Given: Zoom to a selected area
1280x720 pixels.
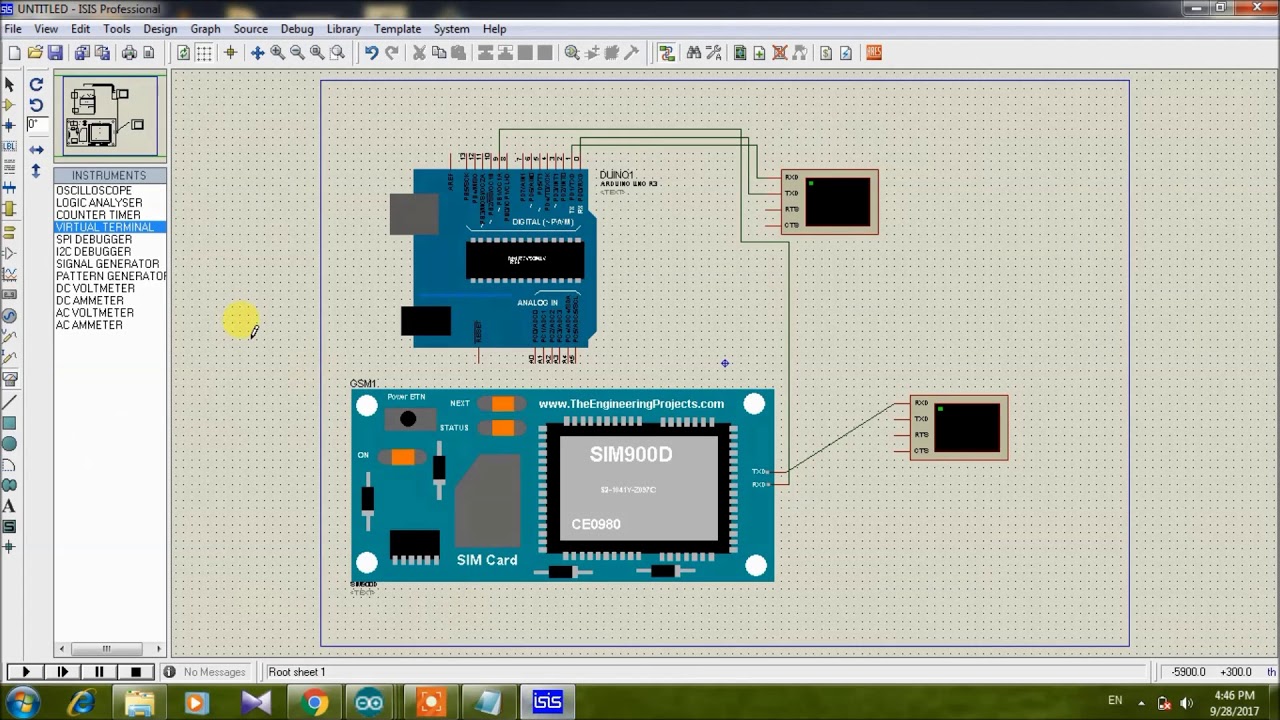Looking at the screenshot, I should coord(337,53).
